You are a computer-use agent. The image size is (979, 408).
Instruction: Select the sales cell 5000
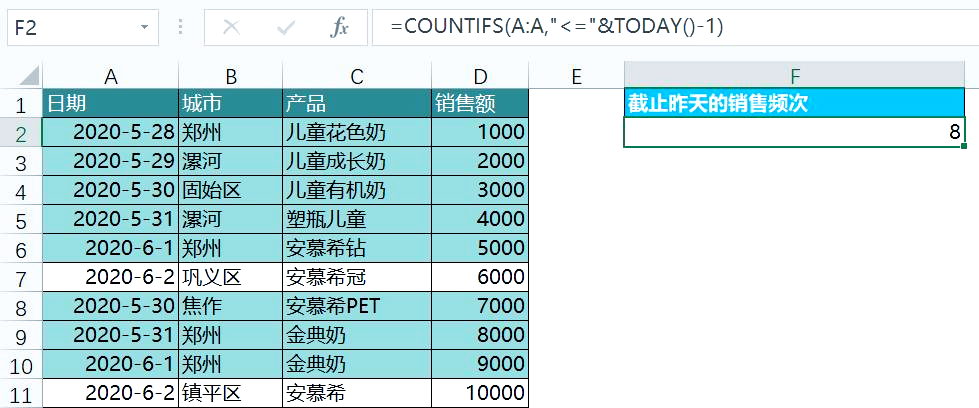pyautogui.click(x=480, y=249)
